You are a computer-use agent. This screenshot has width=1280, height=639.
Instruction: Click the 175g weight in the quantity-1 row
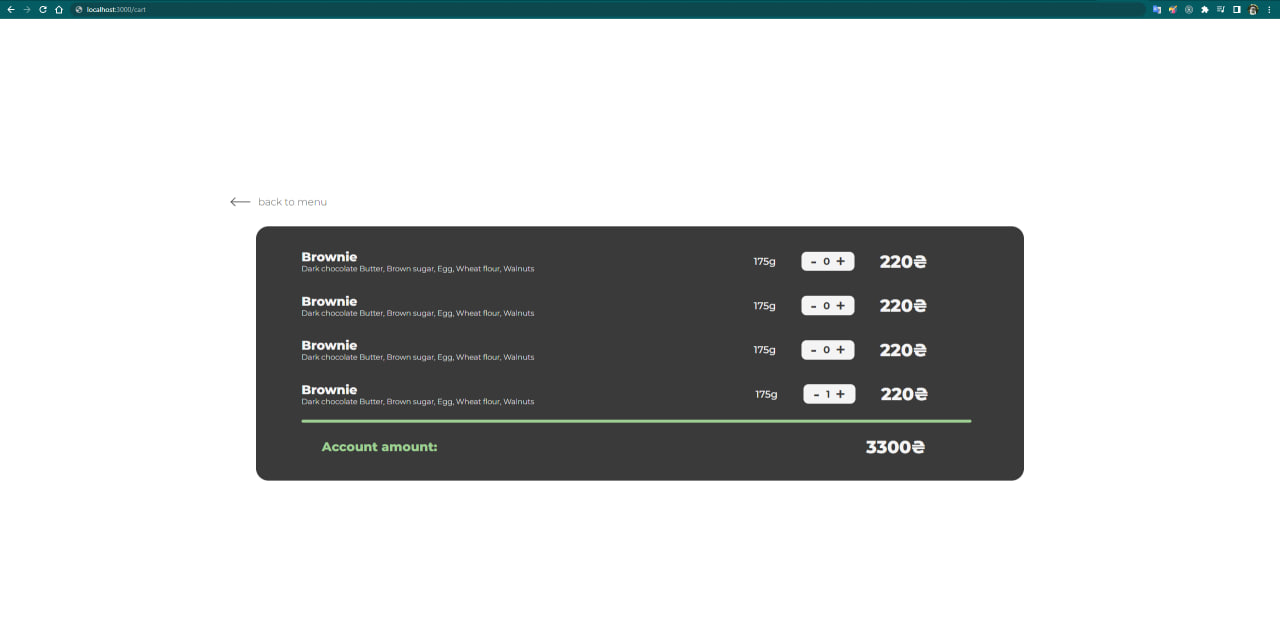pos(766,394)
